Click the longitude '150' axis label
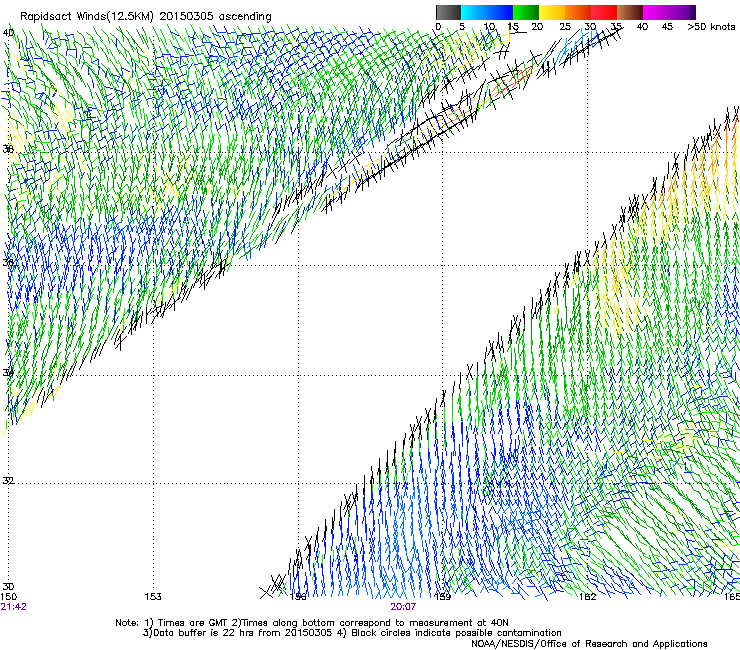Screen dimensions: 740x650 coord(9,596)
